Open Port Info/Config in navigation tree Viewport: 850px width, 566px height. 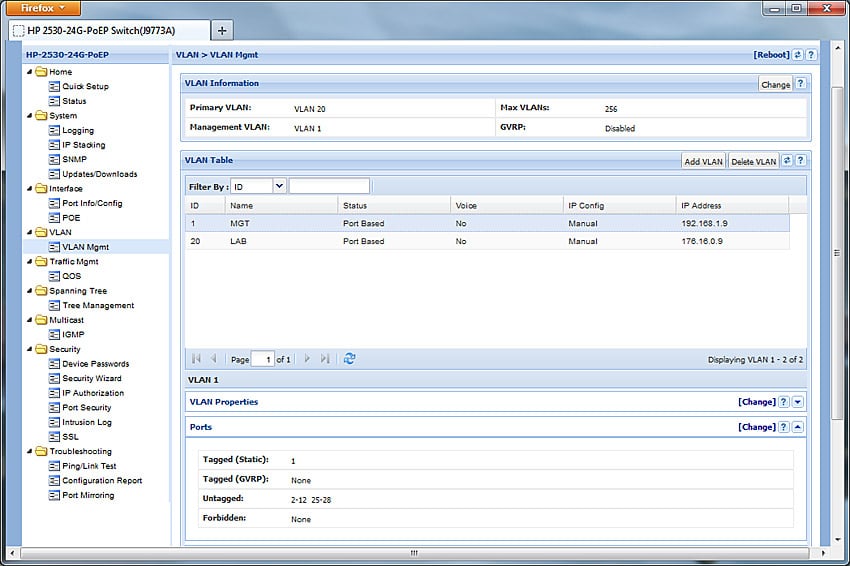92,203
